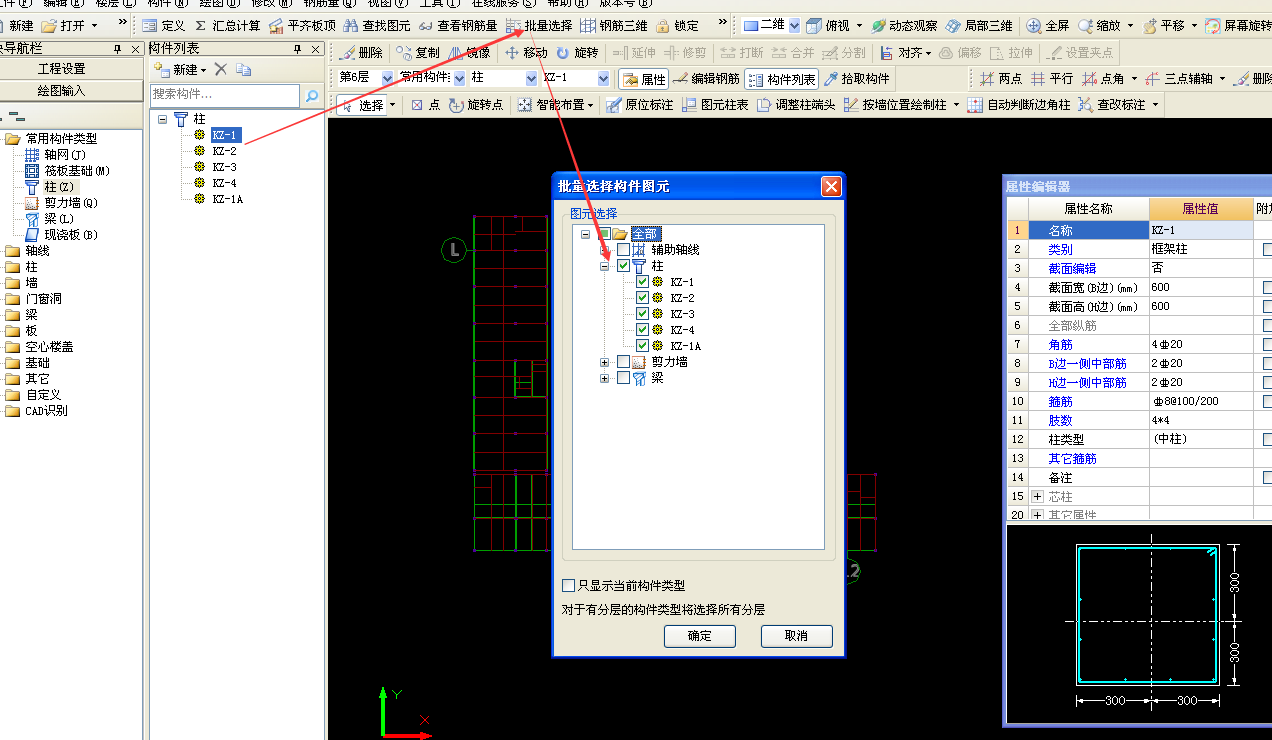Open 钢筋三维 rebar 3D view
The width and height of the screenshot is (1272, 740).
613,25
